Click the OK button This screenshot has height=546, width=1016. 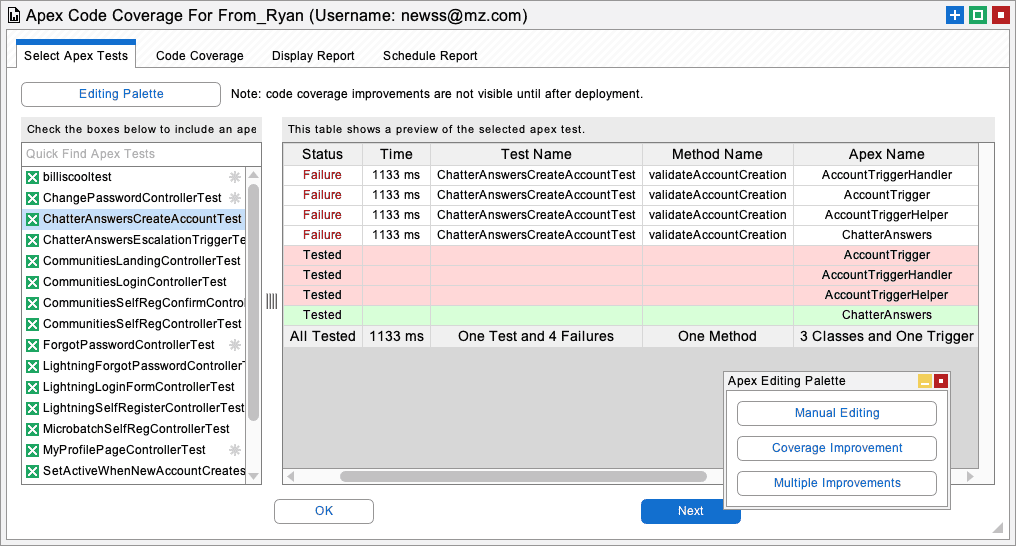click(x=324, y=511)
